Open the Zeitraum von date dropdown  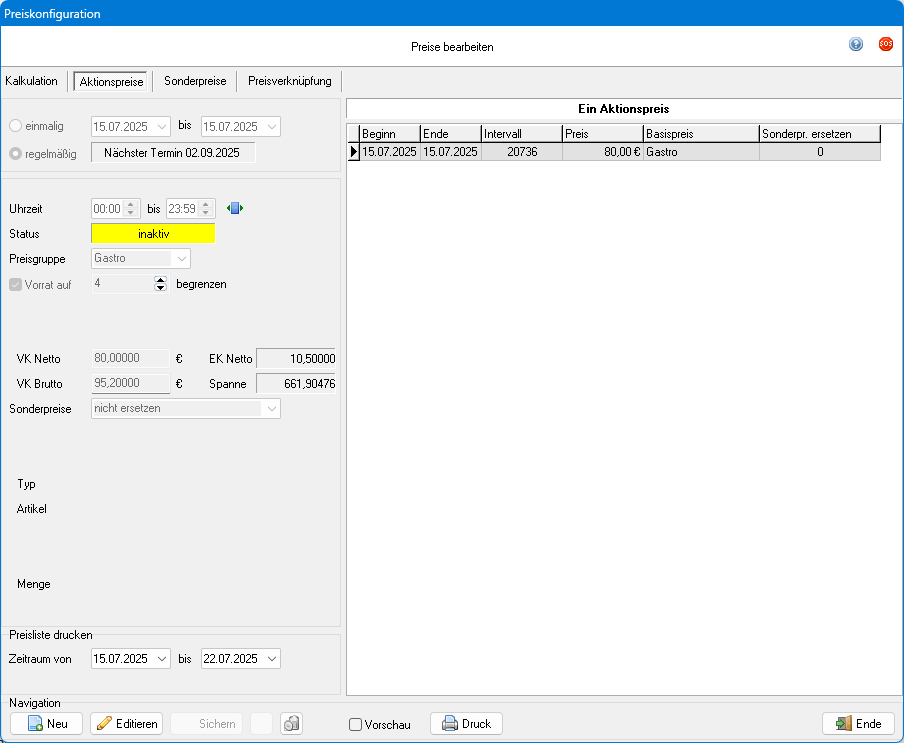click(x=162, y=659)
